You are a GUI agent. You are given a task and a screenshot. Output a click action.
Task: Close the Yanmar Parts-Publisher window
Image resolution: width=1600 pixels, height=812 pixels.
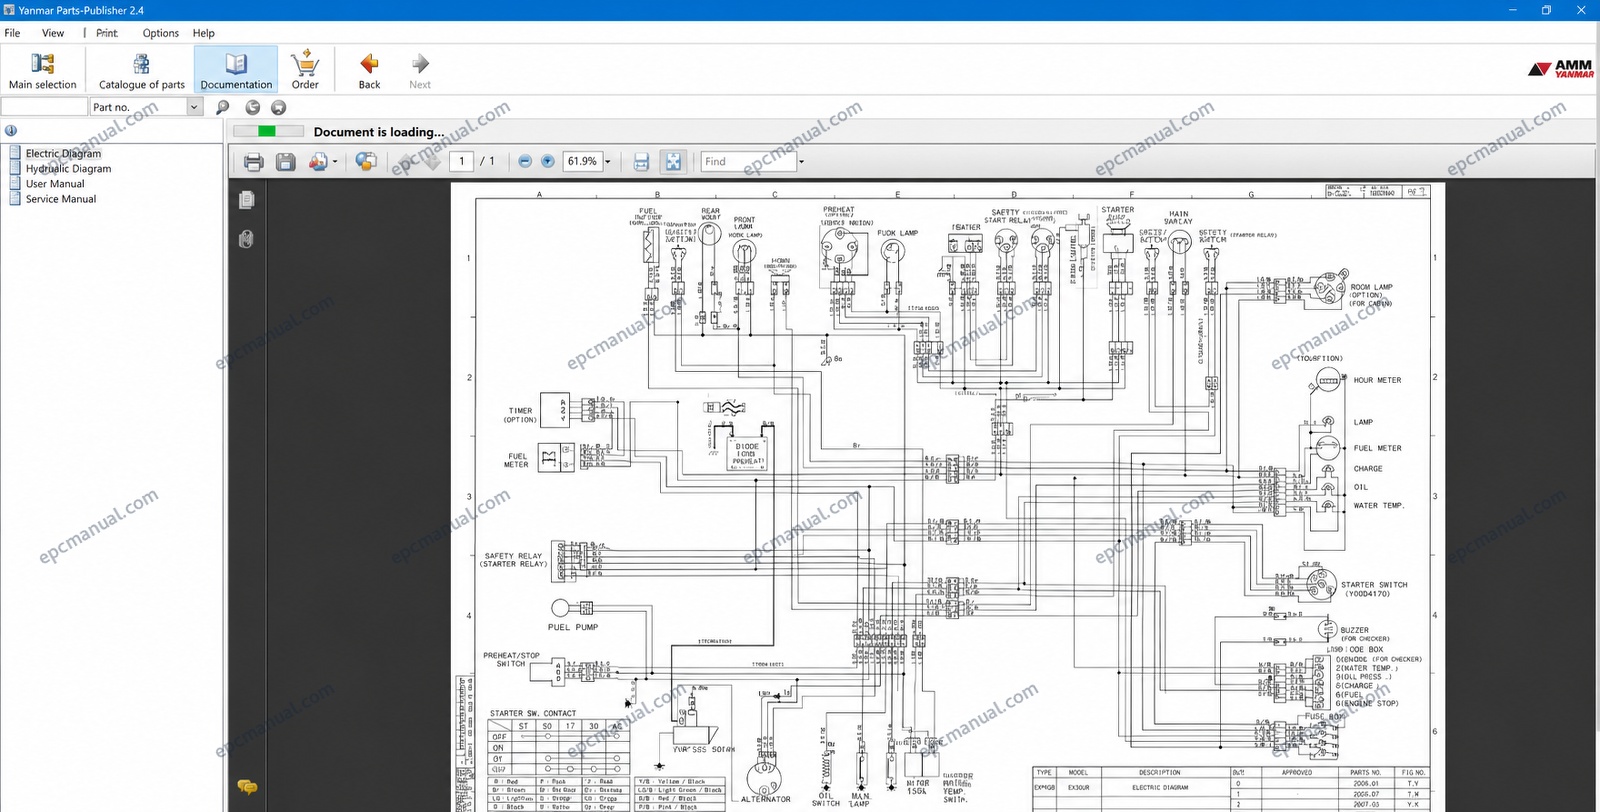click(x=1582, y=10)
